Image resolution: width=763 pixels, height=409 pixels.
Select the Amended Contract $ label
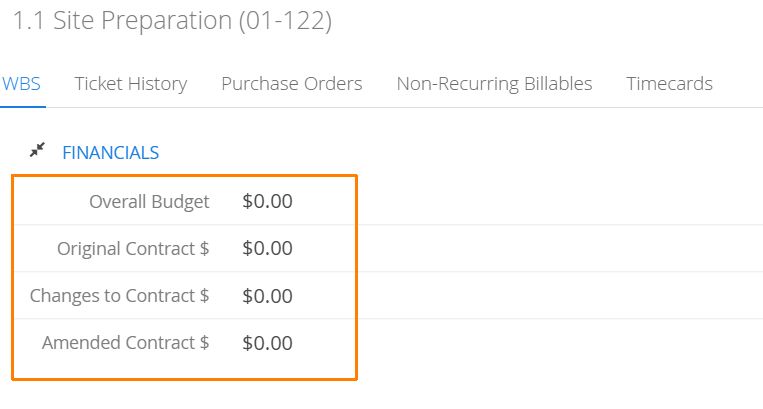coord(126,343)
